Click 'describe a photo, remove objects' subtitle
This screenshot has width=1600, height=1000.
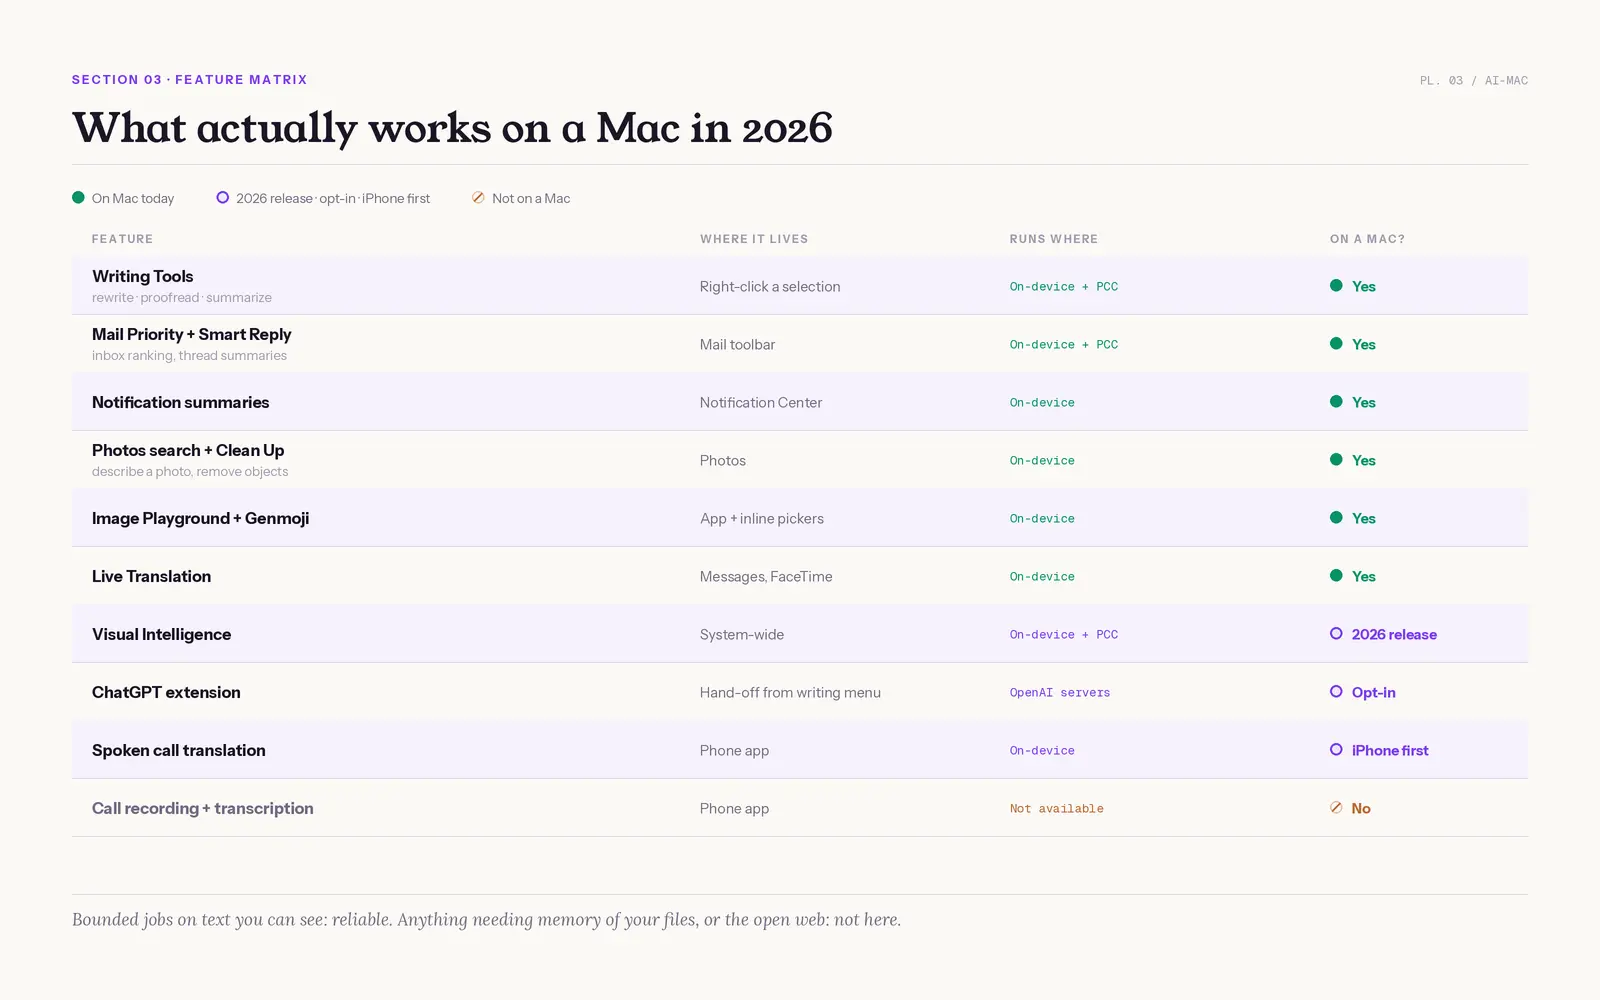click(190, 472)
